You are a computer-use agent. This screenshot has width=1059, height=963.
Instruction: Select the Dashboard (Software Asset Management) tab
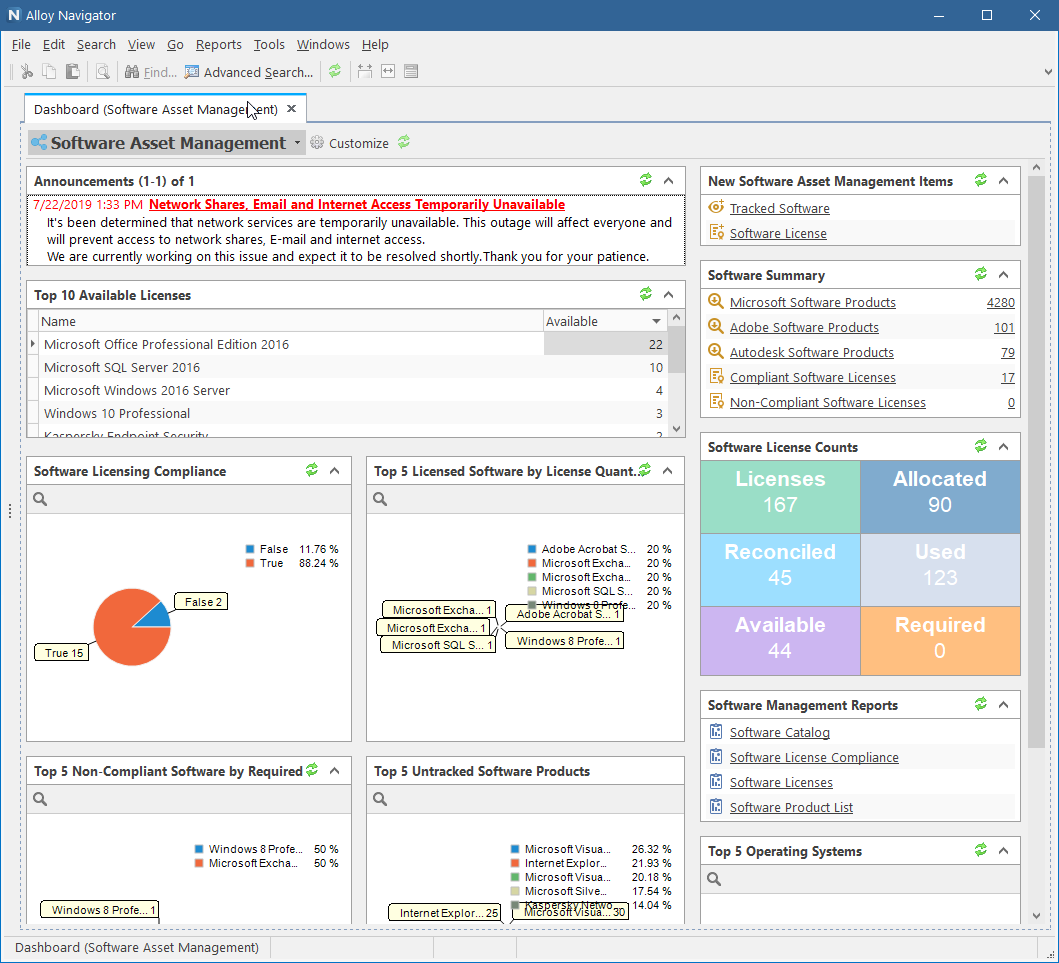150,108
